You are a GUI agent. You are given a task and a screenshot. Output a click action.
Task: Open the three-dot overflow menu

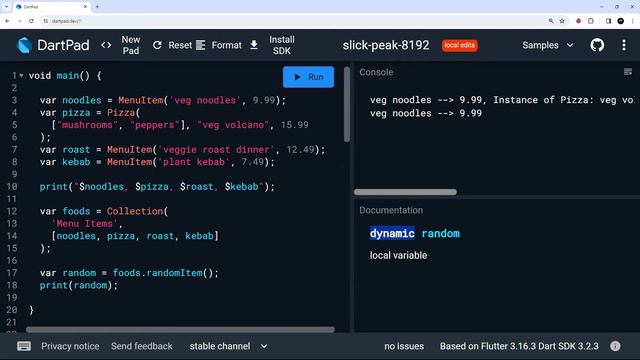point(624,45)
